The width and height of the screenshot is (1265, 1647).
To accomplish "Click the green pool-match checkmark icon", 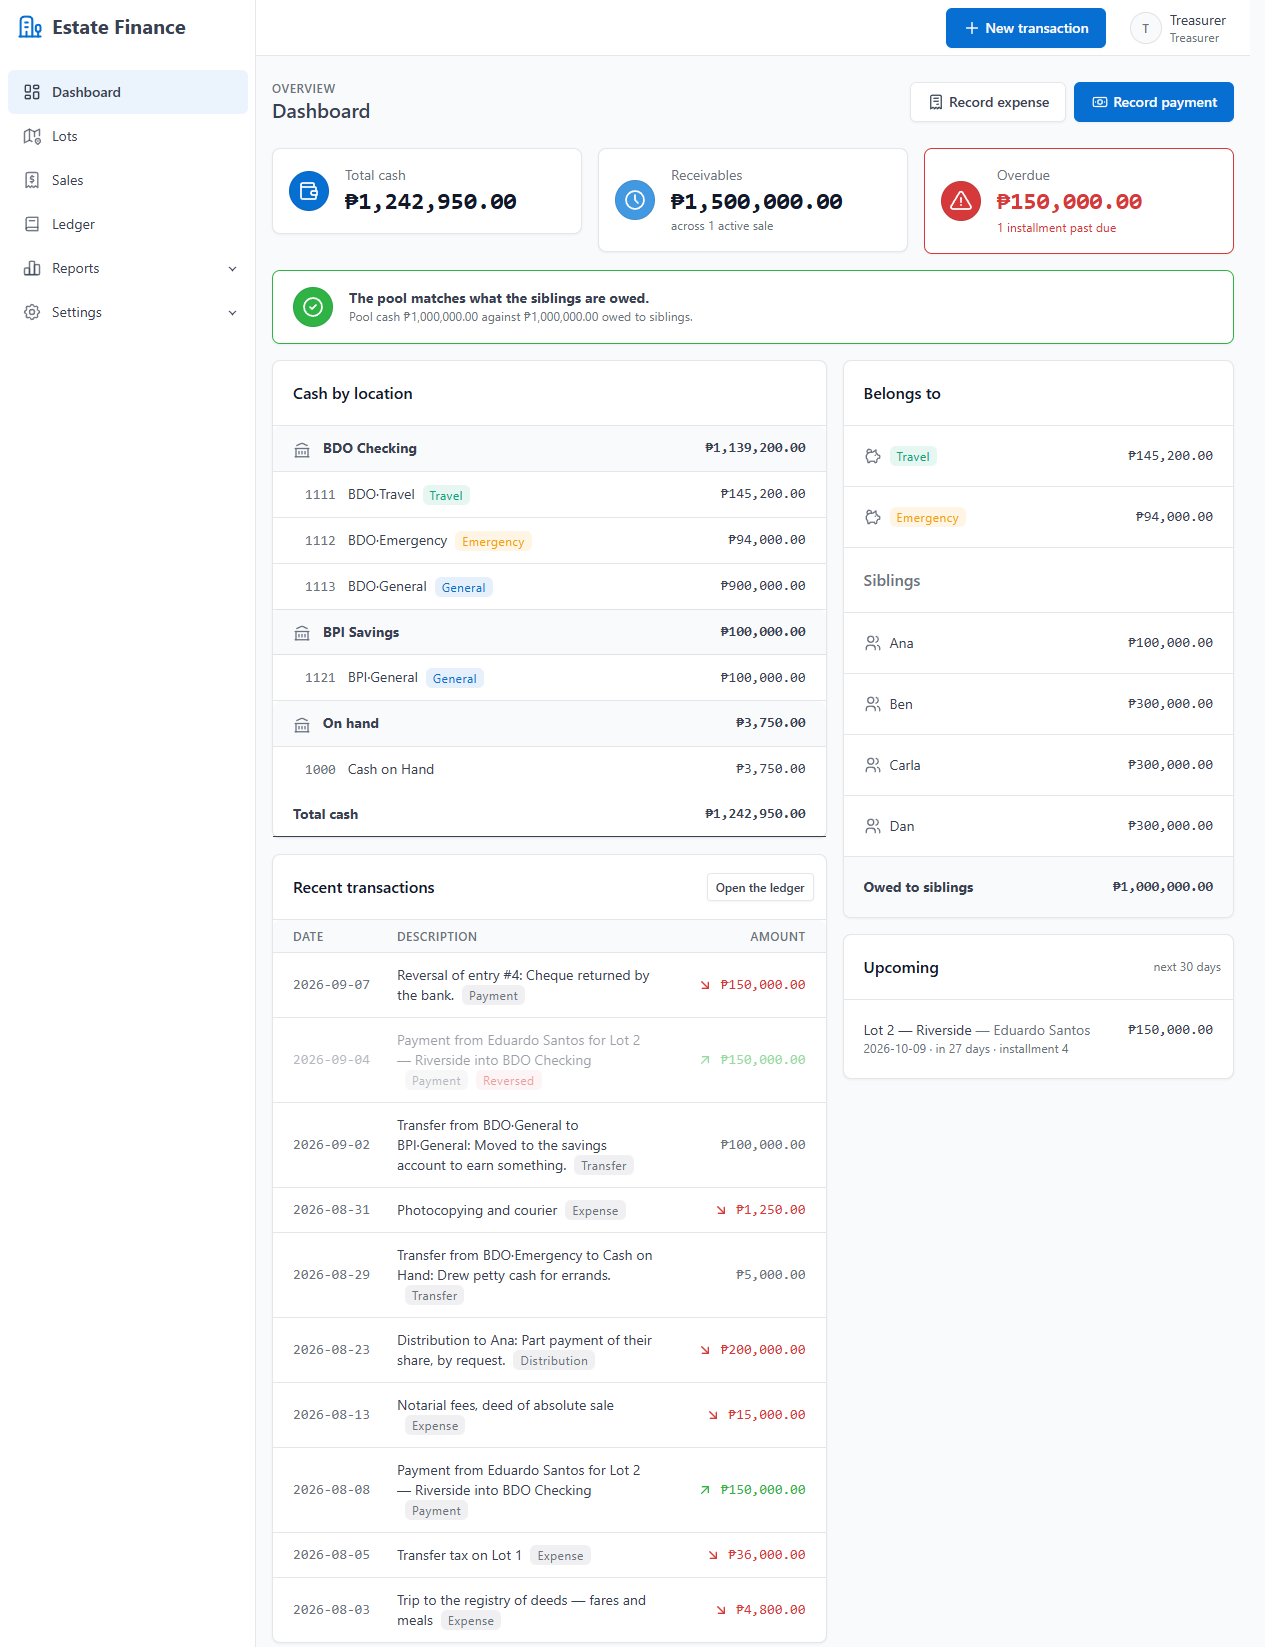I will (313, 307).
